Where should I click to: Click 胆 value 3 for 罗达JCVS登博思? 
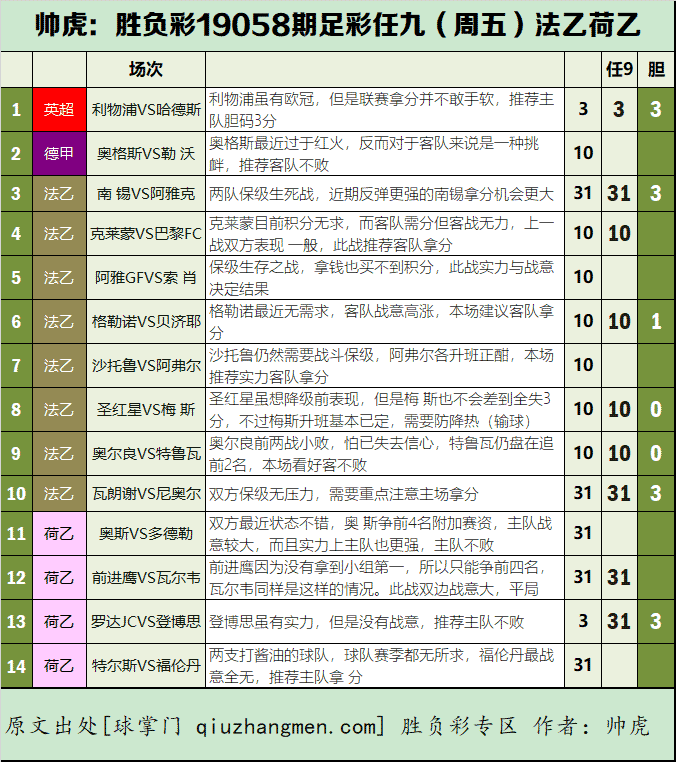pyautogui.click(x=656, y=622)
